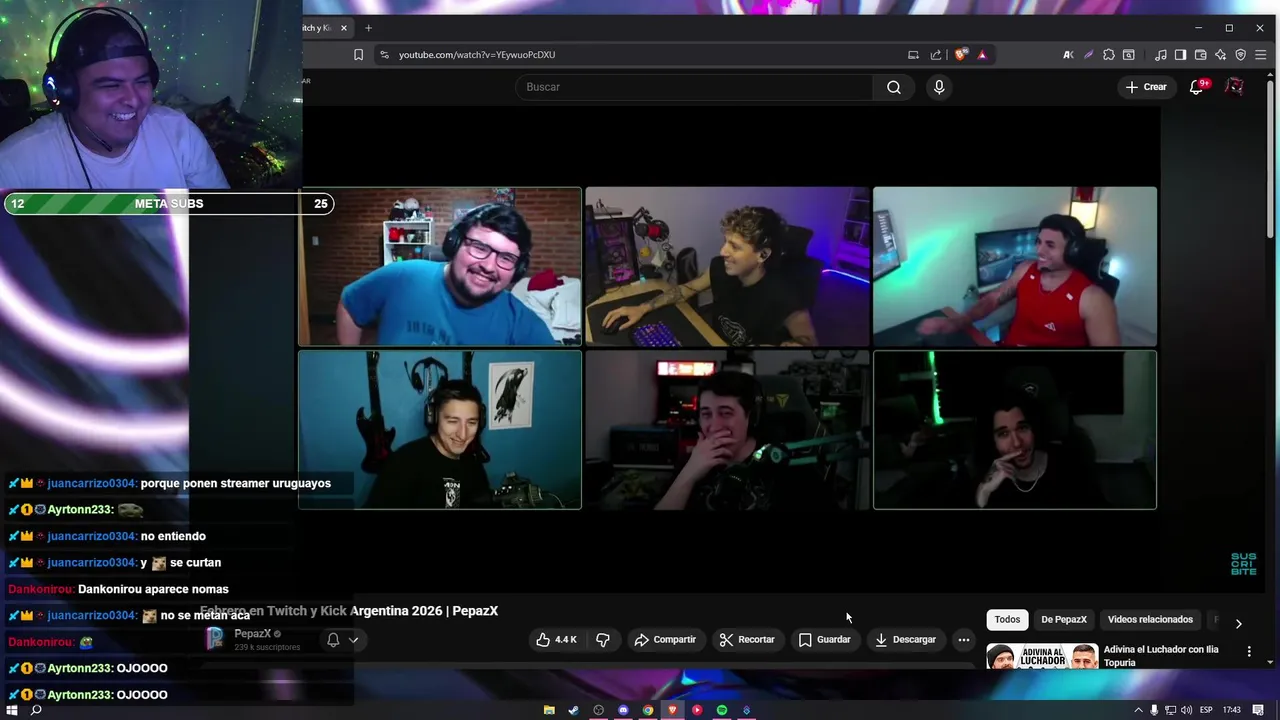Click the Brave icon on the taskbar
This screenshot has height=720, width=1280.
pyautogui.click(x=673, y=710)
